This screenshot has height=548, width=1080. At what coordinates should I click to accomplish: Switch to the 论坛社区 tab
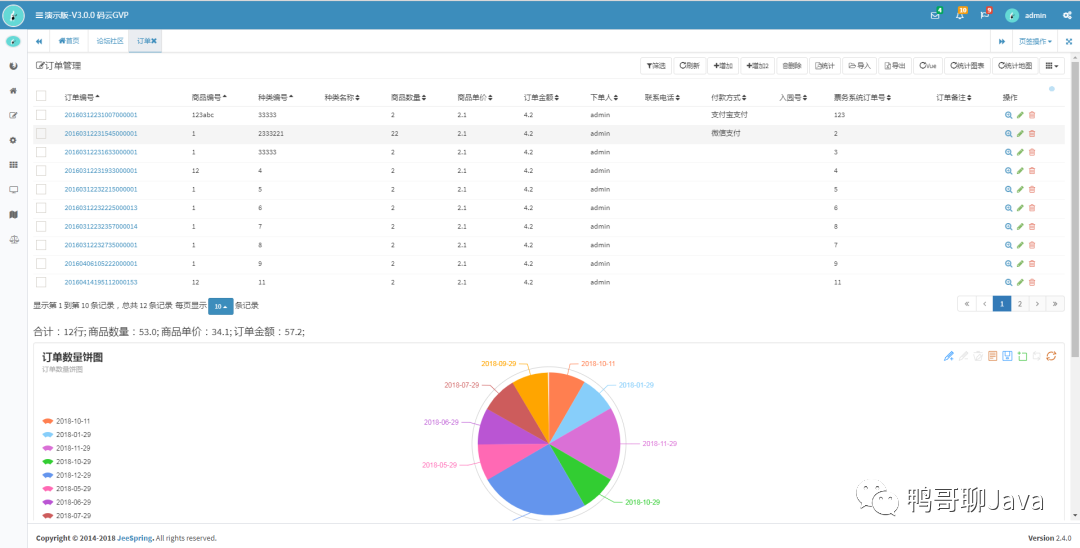coord(109,41)
